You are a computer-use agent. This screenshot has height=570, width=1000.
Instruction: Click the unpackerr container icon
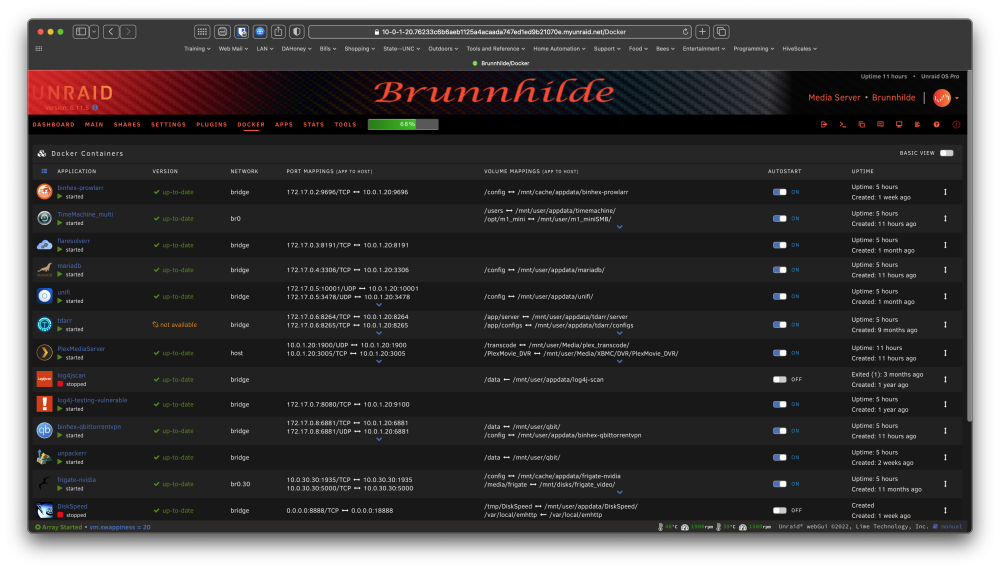44,457
